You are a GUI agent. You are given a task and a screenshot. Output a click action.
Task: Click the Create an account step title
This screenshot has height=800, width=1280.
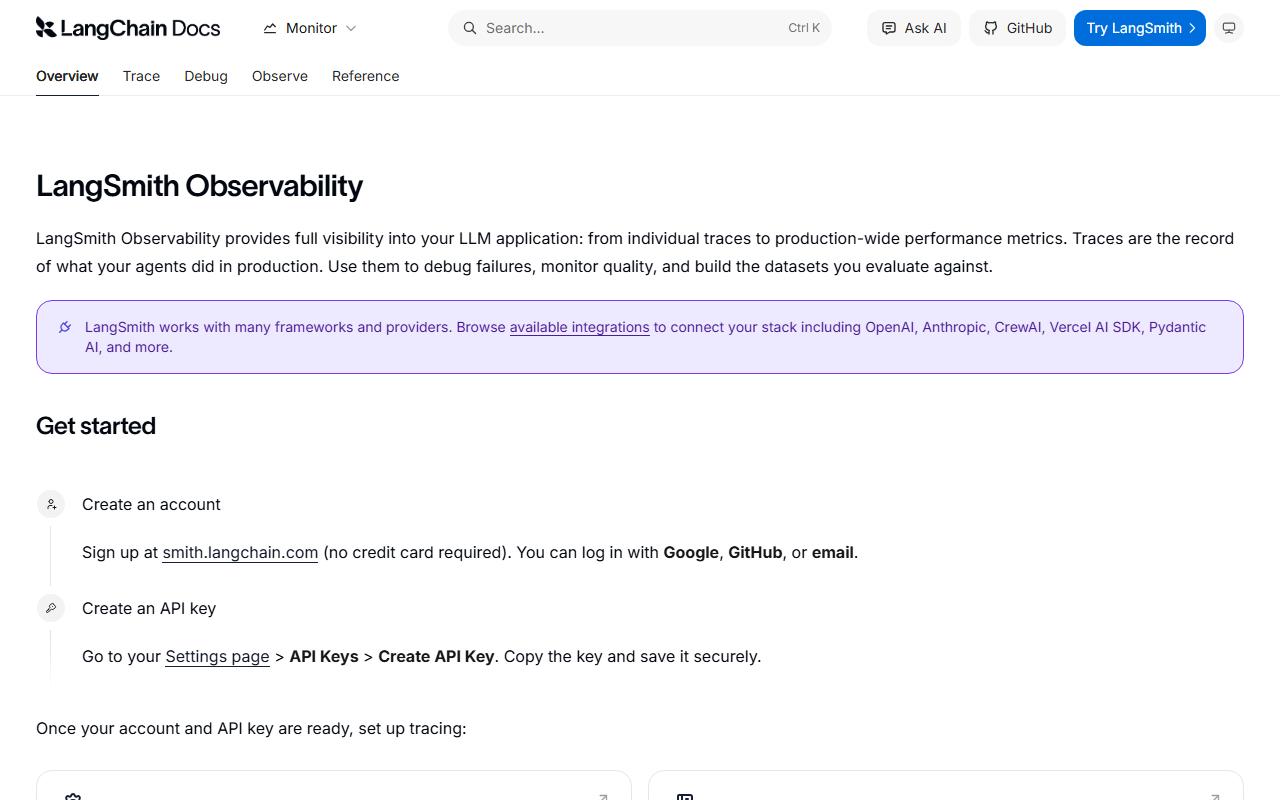click(151, 504)
